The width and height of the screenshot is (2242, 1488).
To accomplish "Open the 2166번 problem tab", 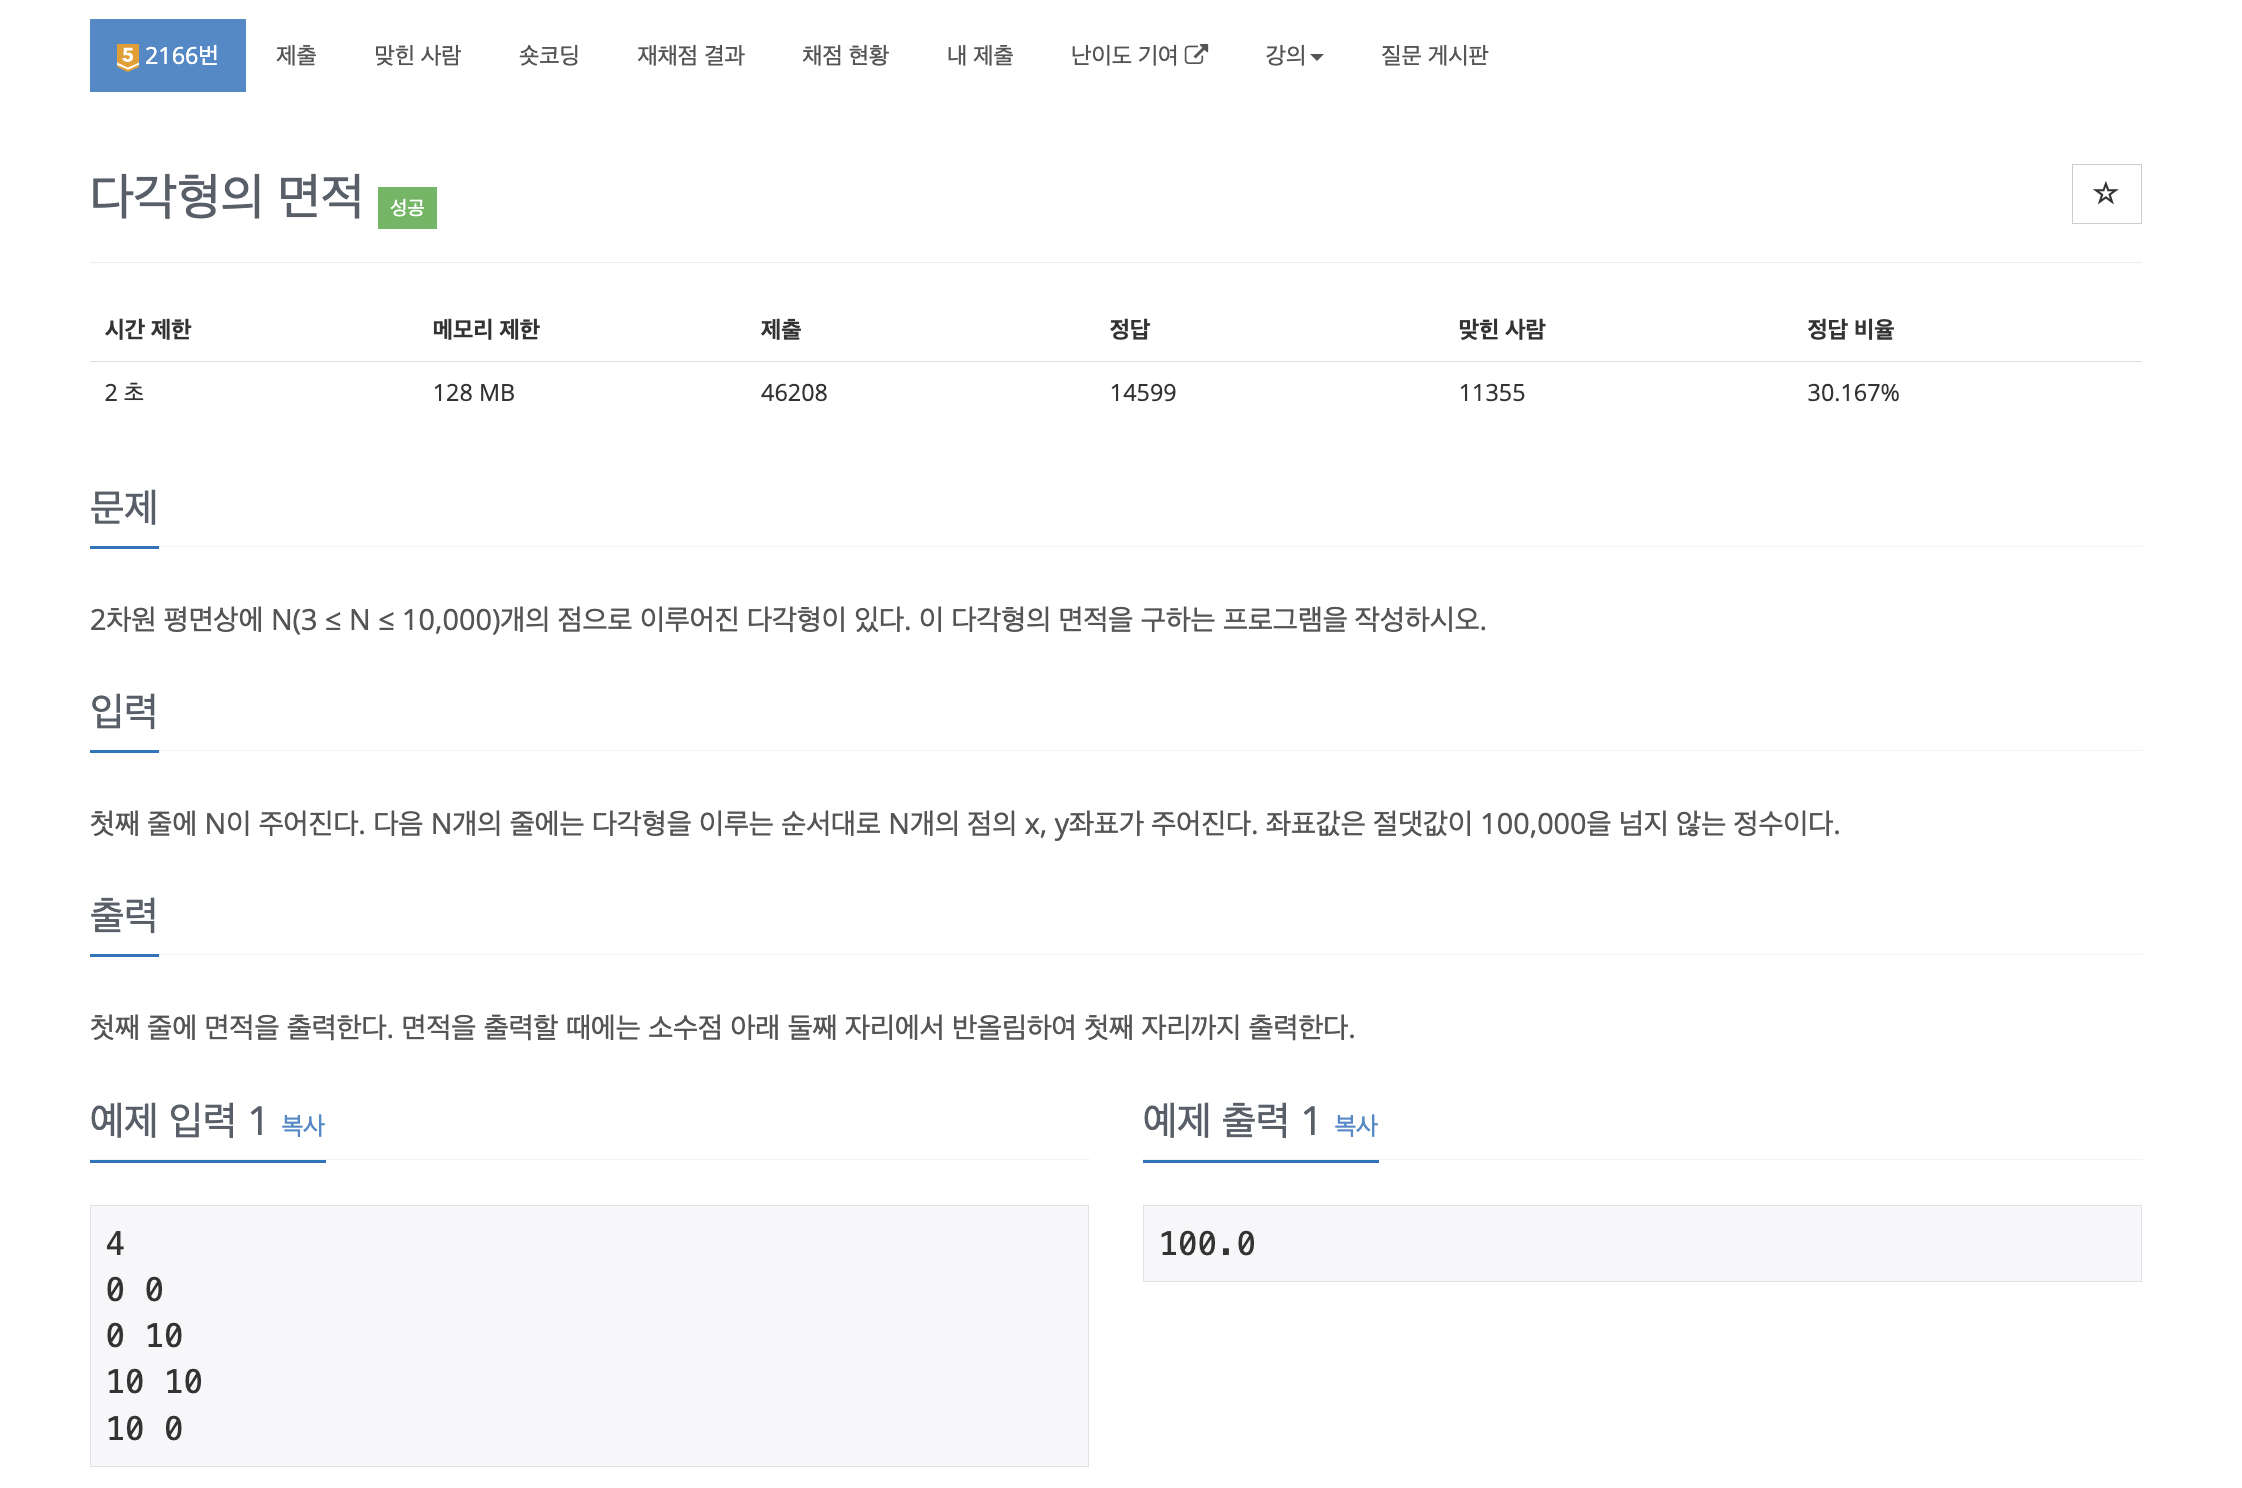I will pos(168,55).
